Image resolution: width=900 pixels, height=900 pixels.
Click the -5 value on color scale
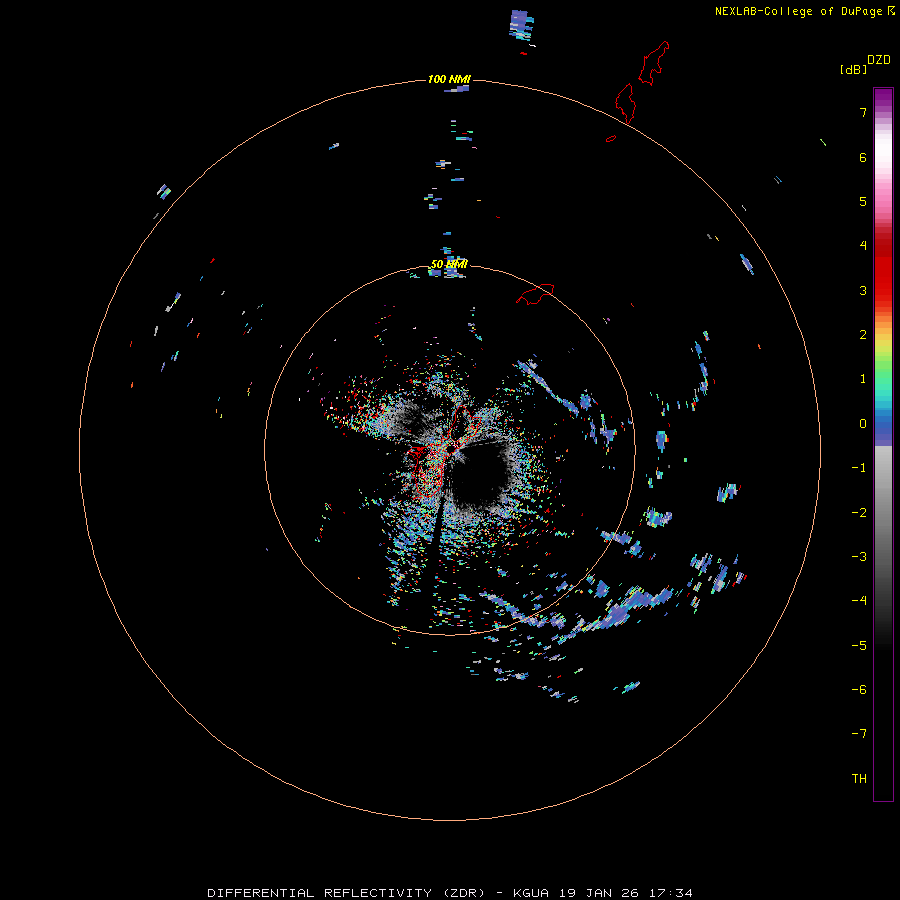click(859, 646)
